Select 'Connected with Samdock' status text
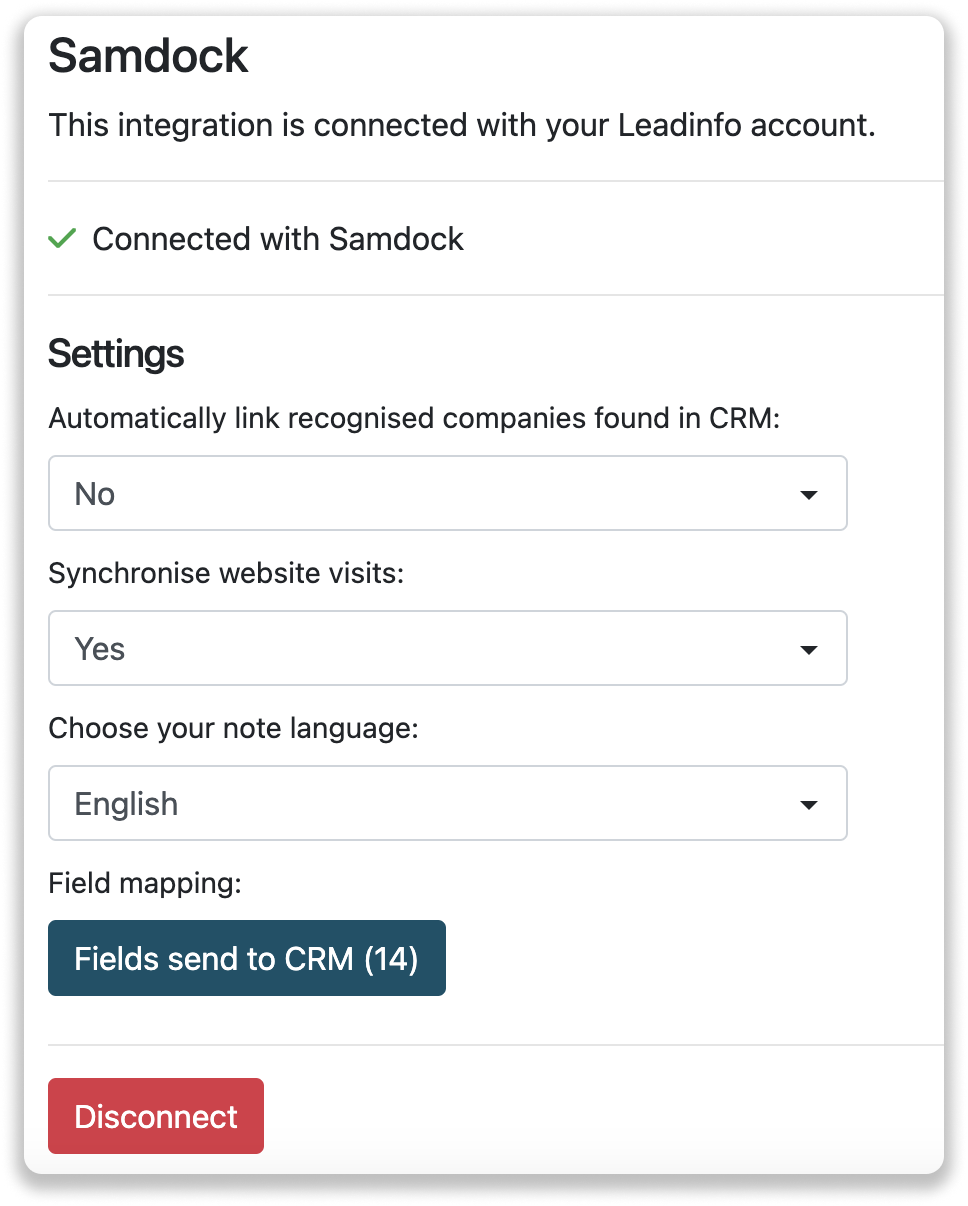This screenshot has height=1206, width=968. 277,239
